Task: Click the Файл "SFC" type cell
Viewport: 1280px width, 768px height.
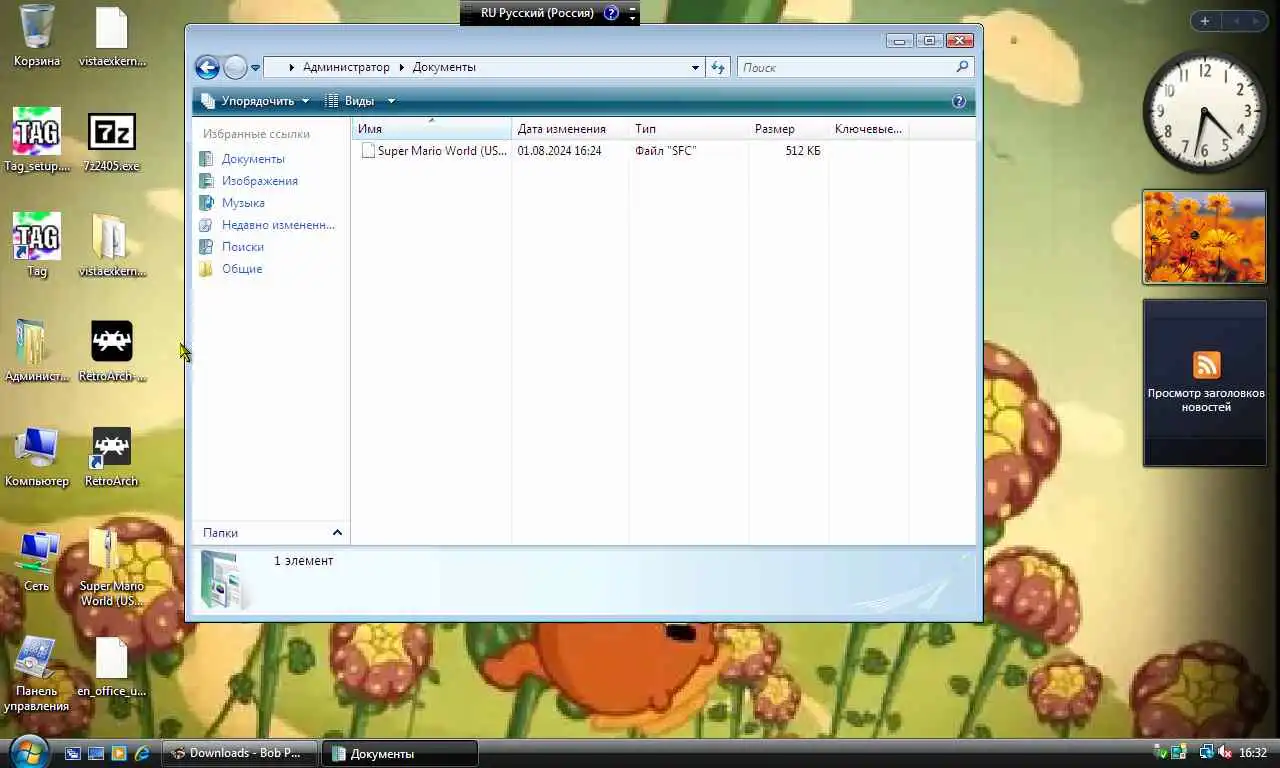Action: coord(665,151)
